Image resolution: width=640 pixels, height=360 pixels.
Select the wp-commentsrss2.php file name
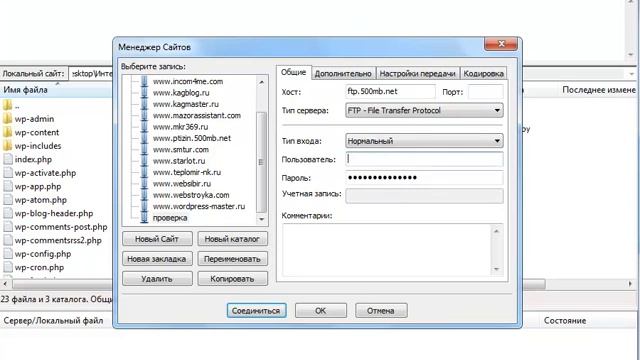[58, 240]
